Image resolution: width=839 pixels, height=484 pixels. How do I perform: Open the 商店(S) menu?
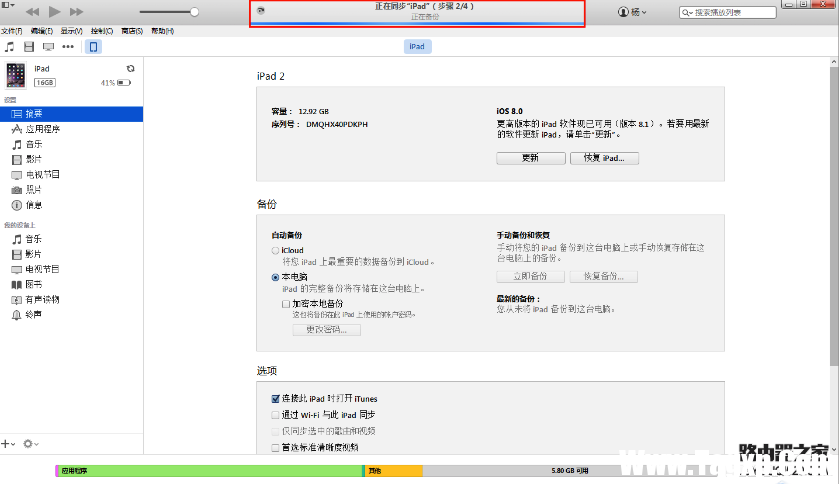click(132, 31)
